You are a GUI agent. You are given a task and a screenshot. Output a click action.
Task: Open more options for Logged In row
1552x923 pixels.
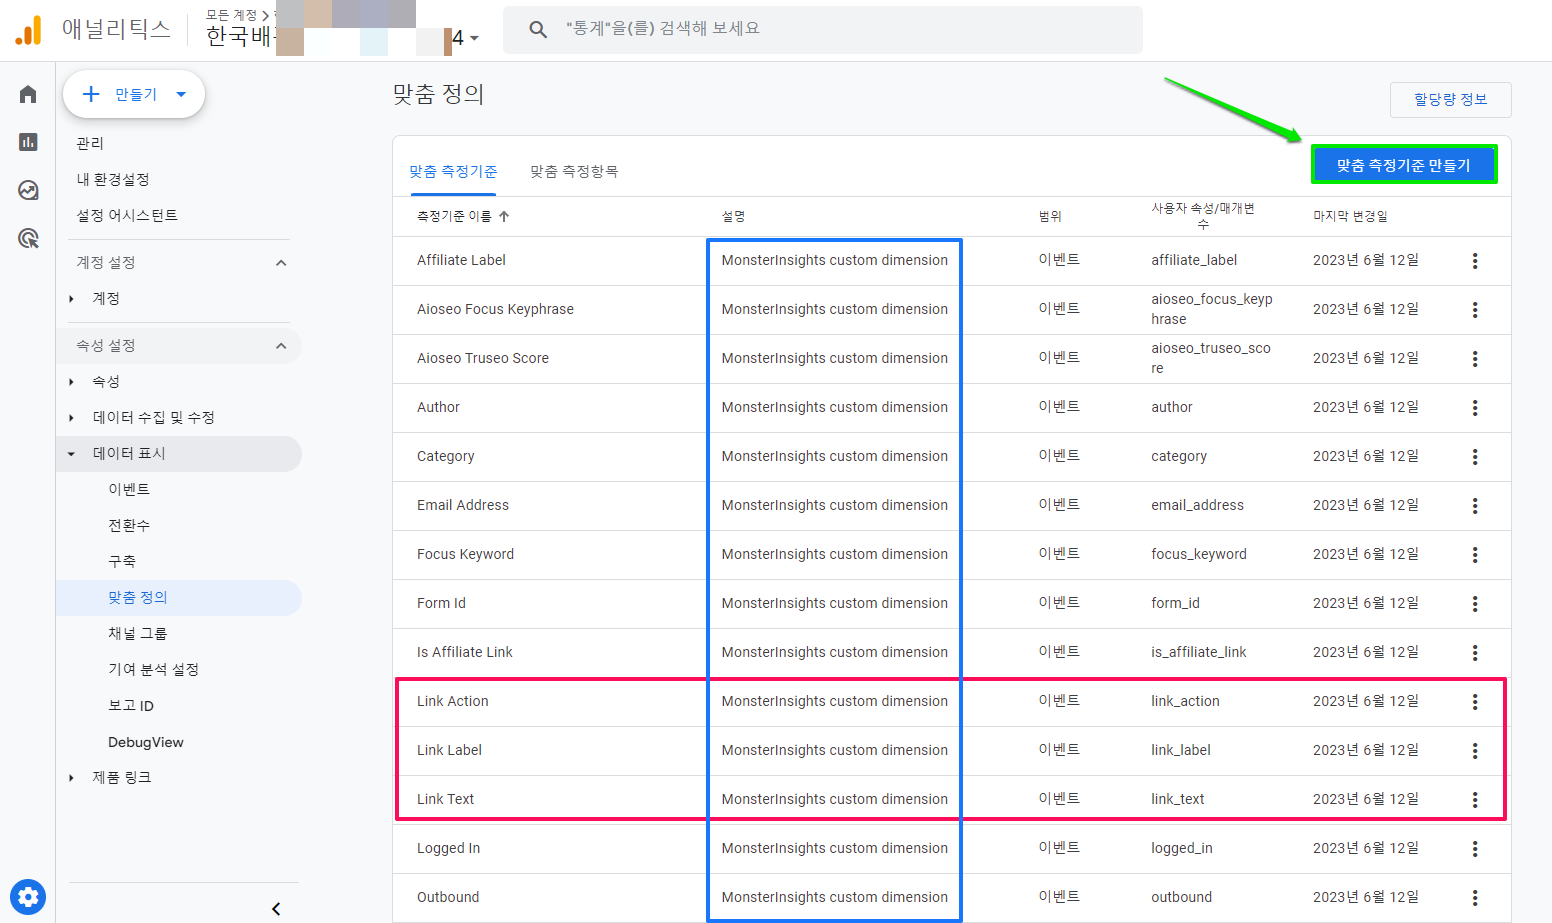1475,849
